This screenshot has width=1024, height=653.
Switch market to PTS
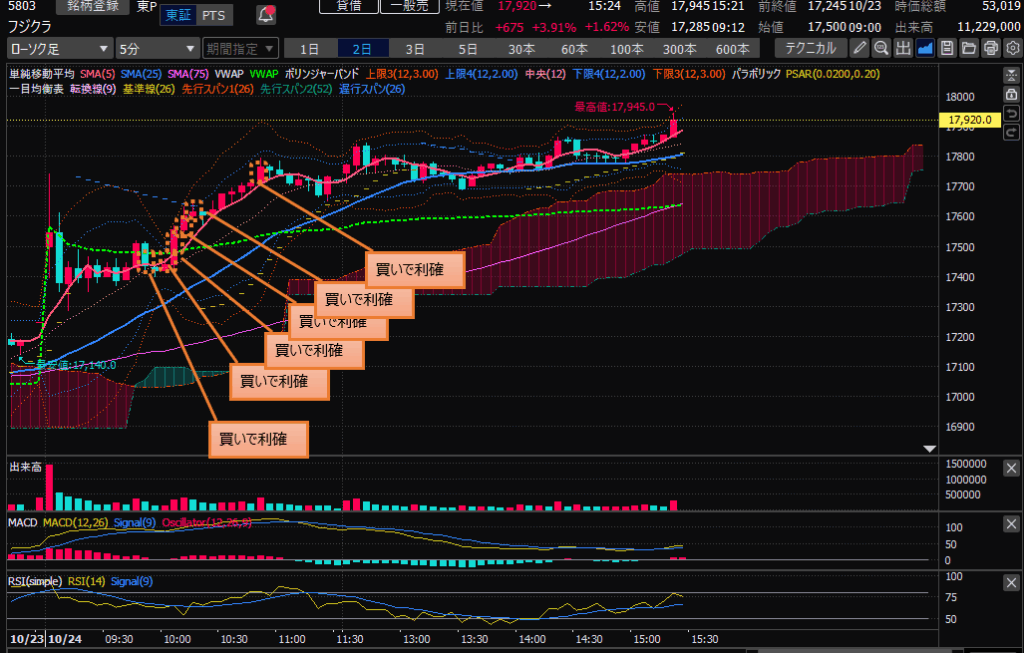(212, 15)
